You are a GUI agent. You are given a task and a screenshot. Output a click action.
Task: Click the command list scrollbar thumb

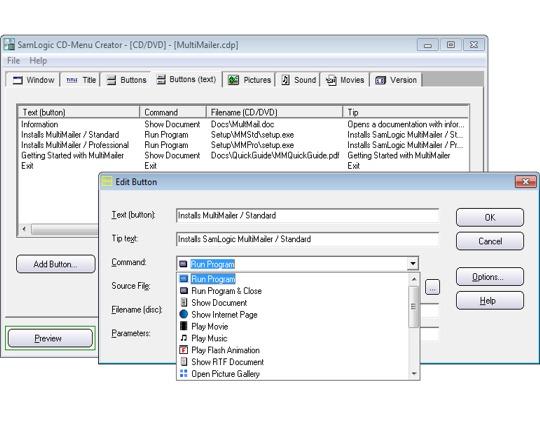click(413, 307)
